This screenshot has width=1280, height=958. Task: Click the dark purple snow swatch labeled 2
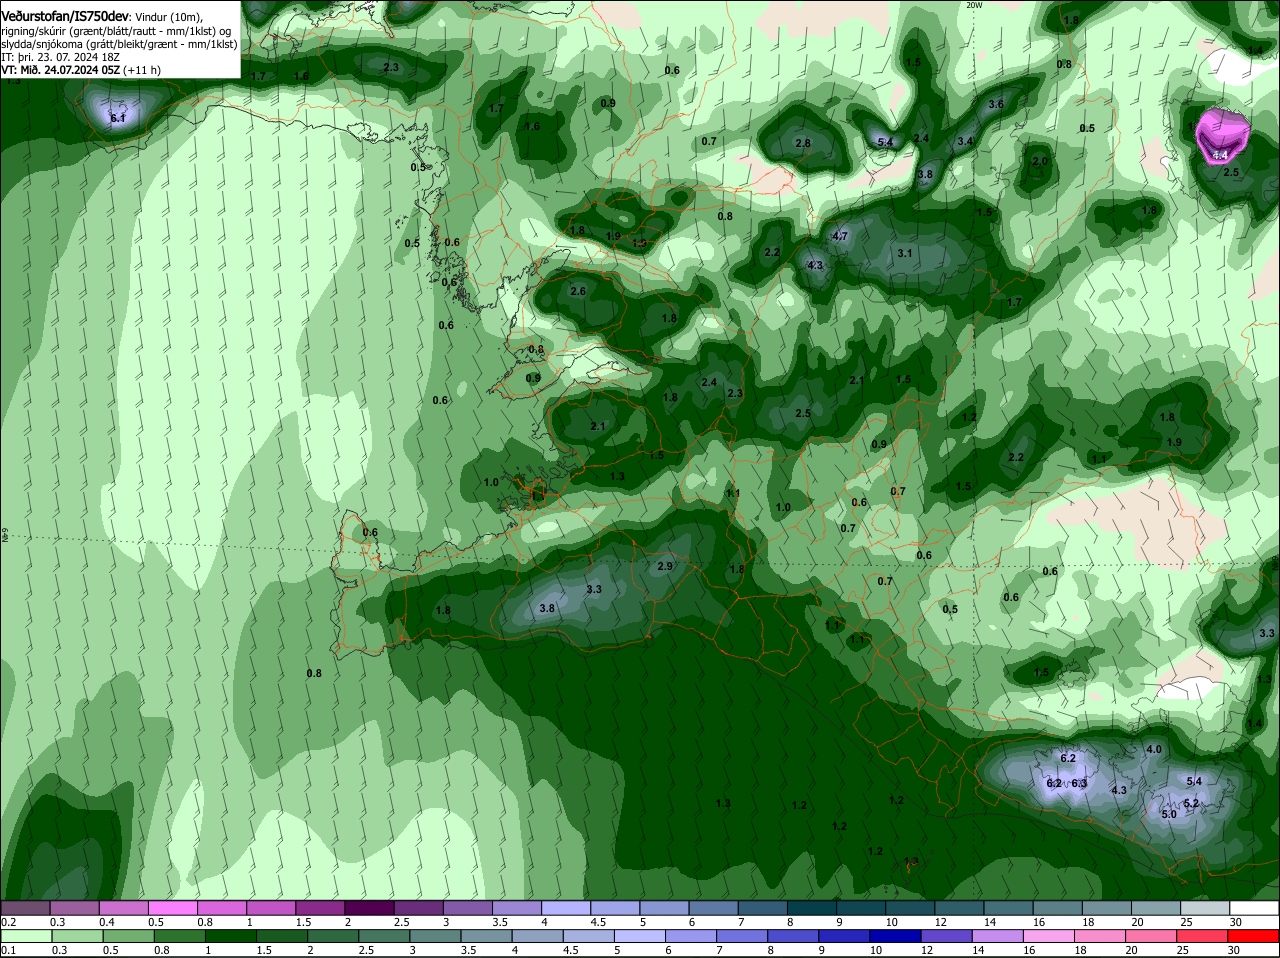(x=368, y=908)
